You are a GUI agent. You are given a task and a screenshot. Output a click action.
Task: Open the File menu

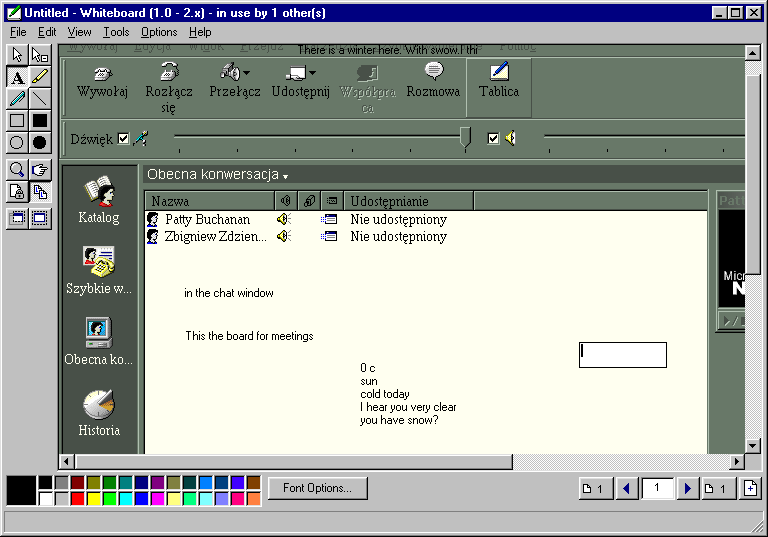[18, 32]
